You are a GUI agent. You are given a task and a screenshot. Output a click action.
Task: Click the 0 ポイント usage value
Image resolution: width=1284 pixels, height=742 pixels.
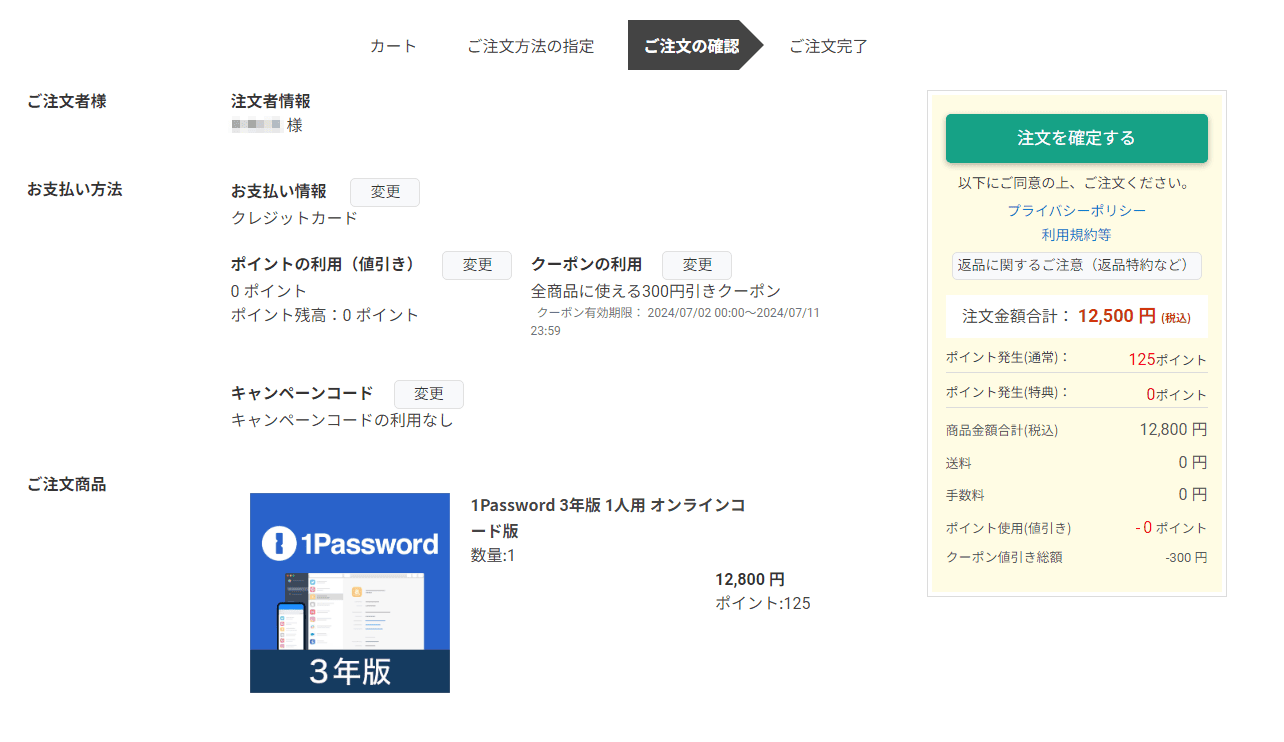click(269, 291)
